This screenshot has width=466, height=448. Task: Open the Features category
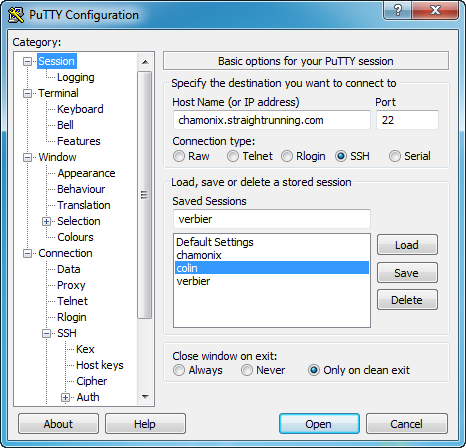[79, 141]
